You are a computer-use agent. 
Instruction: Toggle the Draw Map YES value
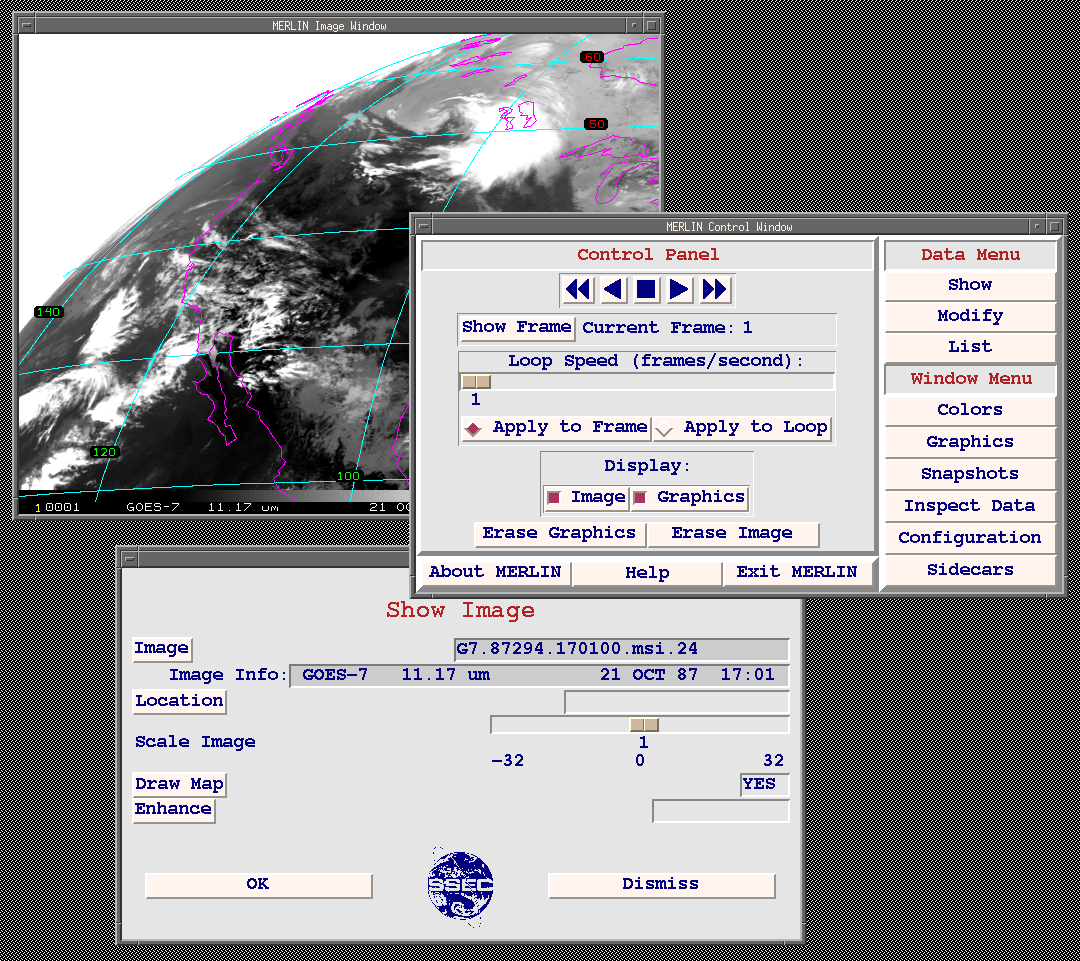pos(765,785)
